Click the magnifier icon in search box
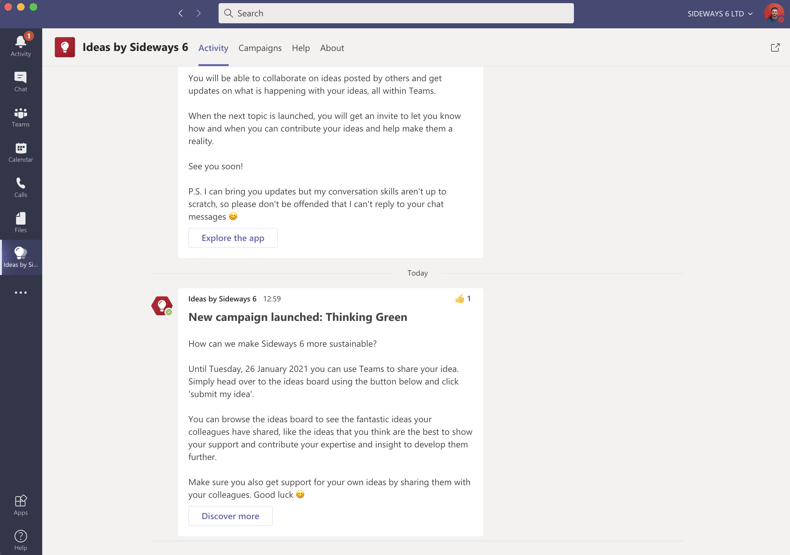 (x=228, y=13)
